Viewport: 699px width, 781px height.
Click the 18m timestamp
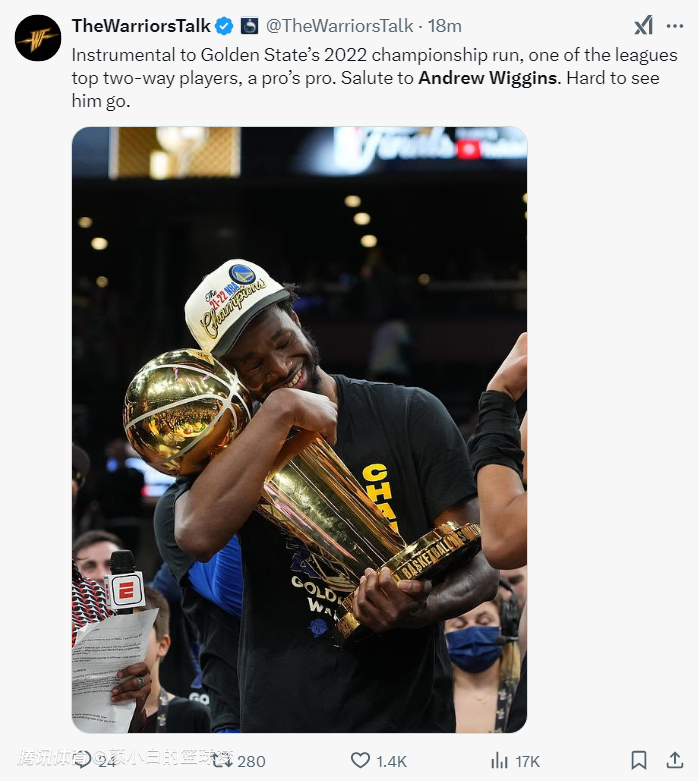point(445,26)
